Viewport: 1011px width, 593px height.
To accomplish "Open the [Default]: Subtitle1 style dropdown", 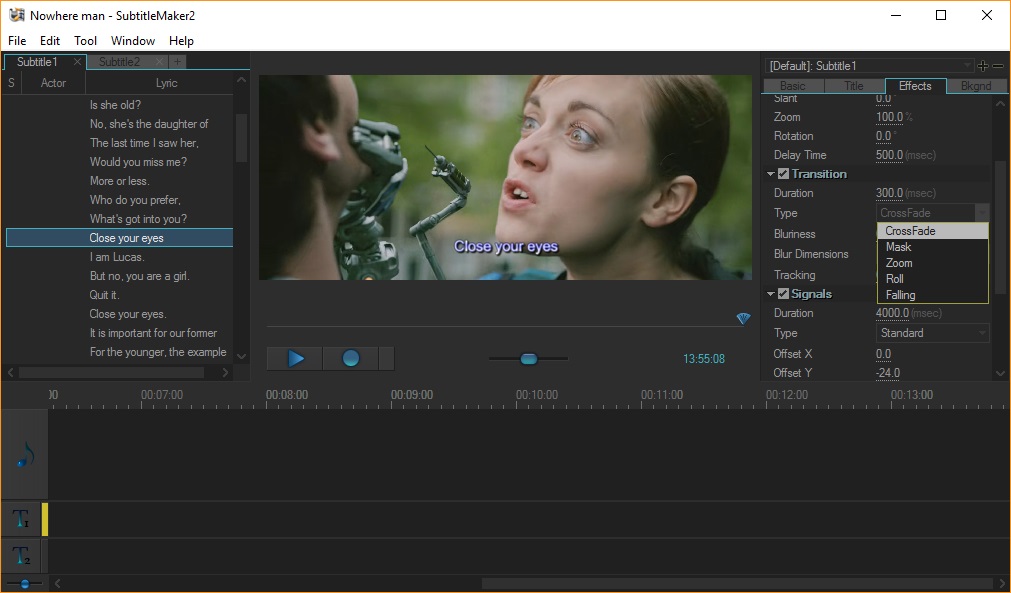I will (x=870, y=65).
